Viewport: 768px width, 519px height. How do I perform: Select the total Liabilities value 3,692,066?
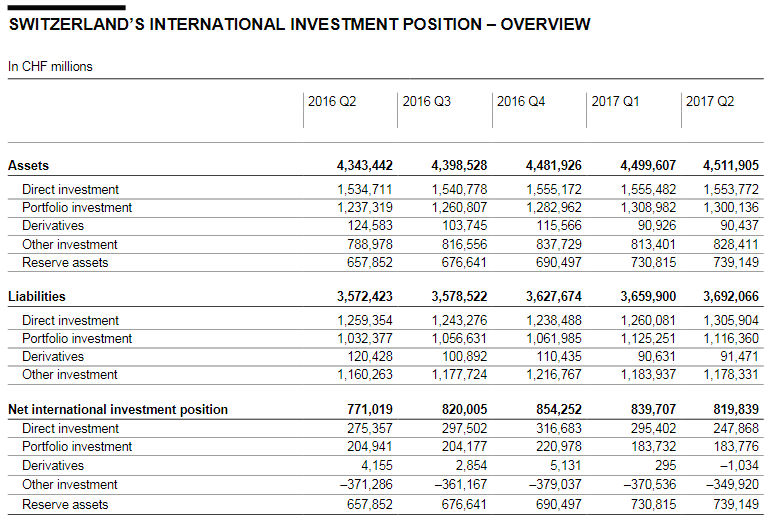point(731,297)
